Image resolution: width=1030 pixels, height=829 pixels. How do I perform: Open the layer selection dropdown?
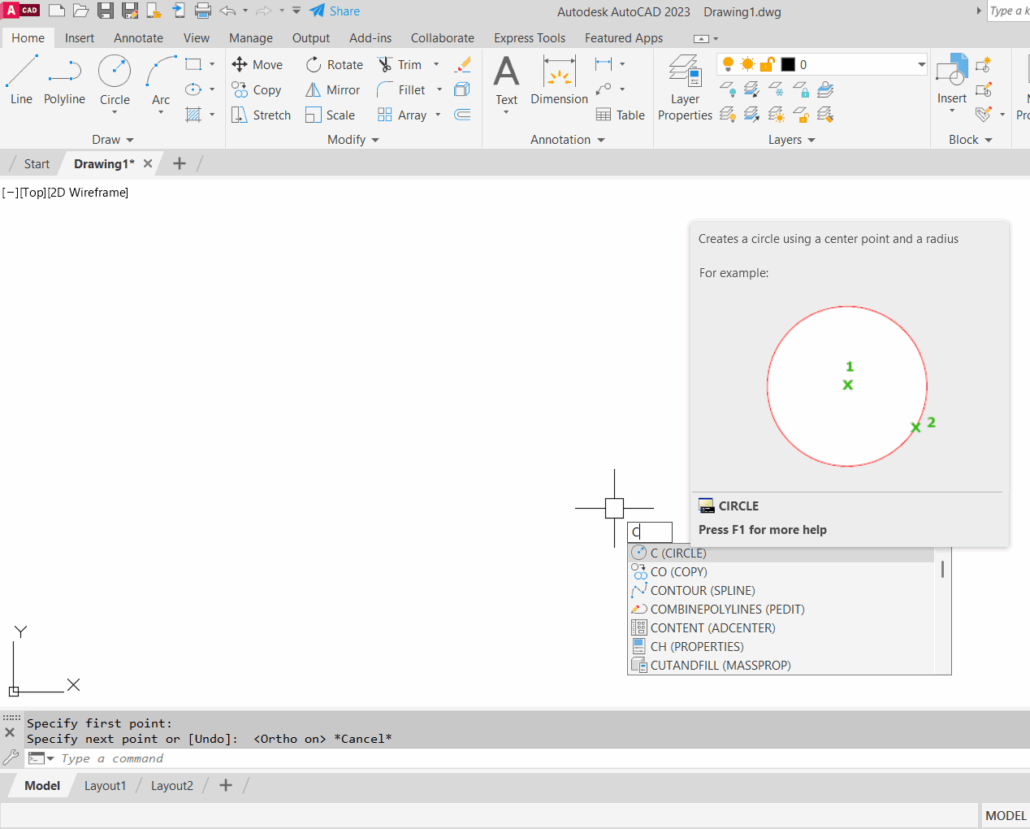[921, 65]
